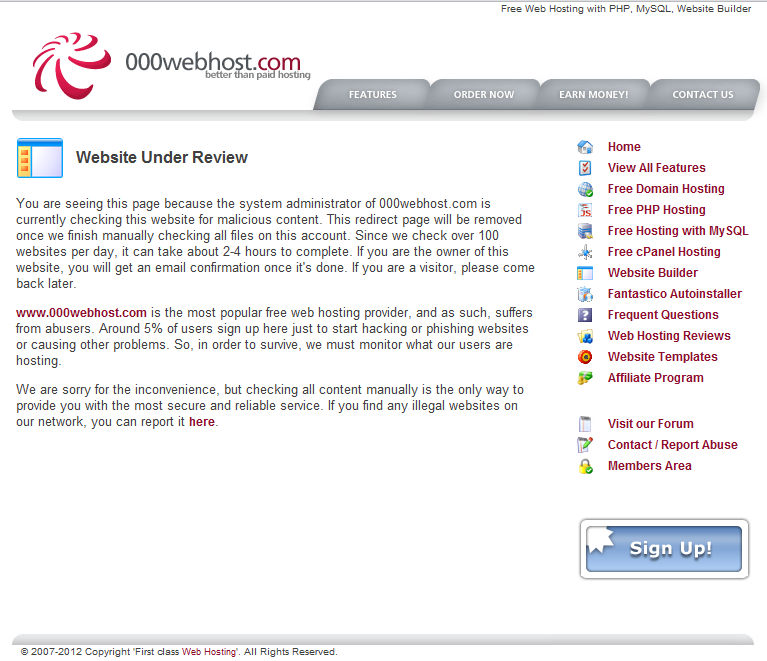
Task: Click the money icon beside Affiliate Program
Action: pyautogui.click(x=585, y=378)
